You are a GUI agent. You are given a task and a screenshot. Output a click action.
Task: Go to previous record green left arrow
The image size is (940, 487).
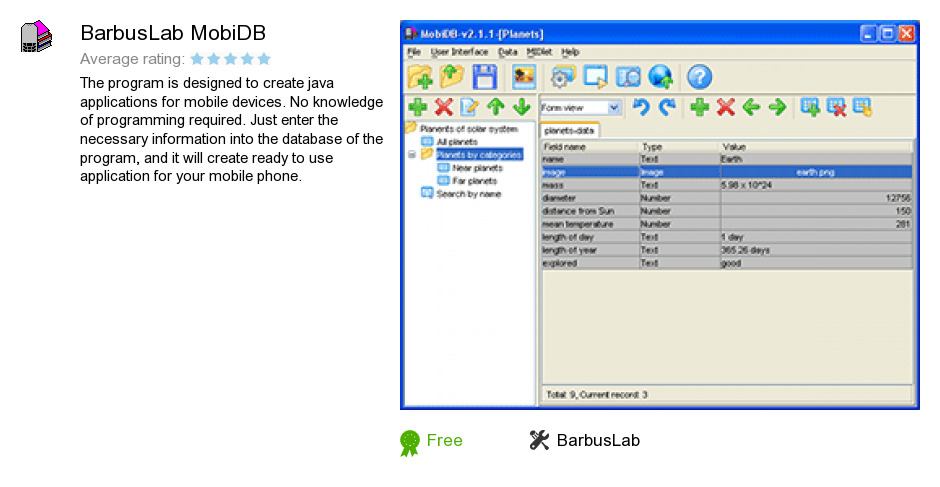751,107
